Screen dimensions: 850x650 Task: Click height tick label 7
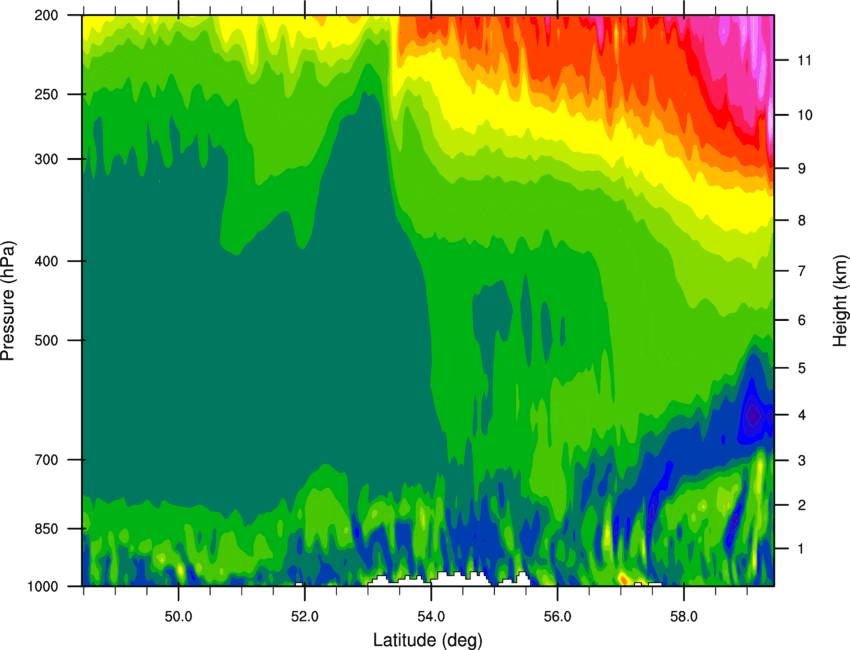tap(801, 271)
